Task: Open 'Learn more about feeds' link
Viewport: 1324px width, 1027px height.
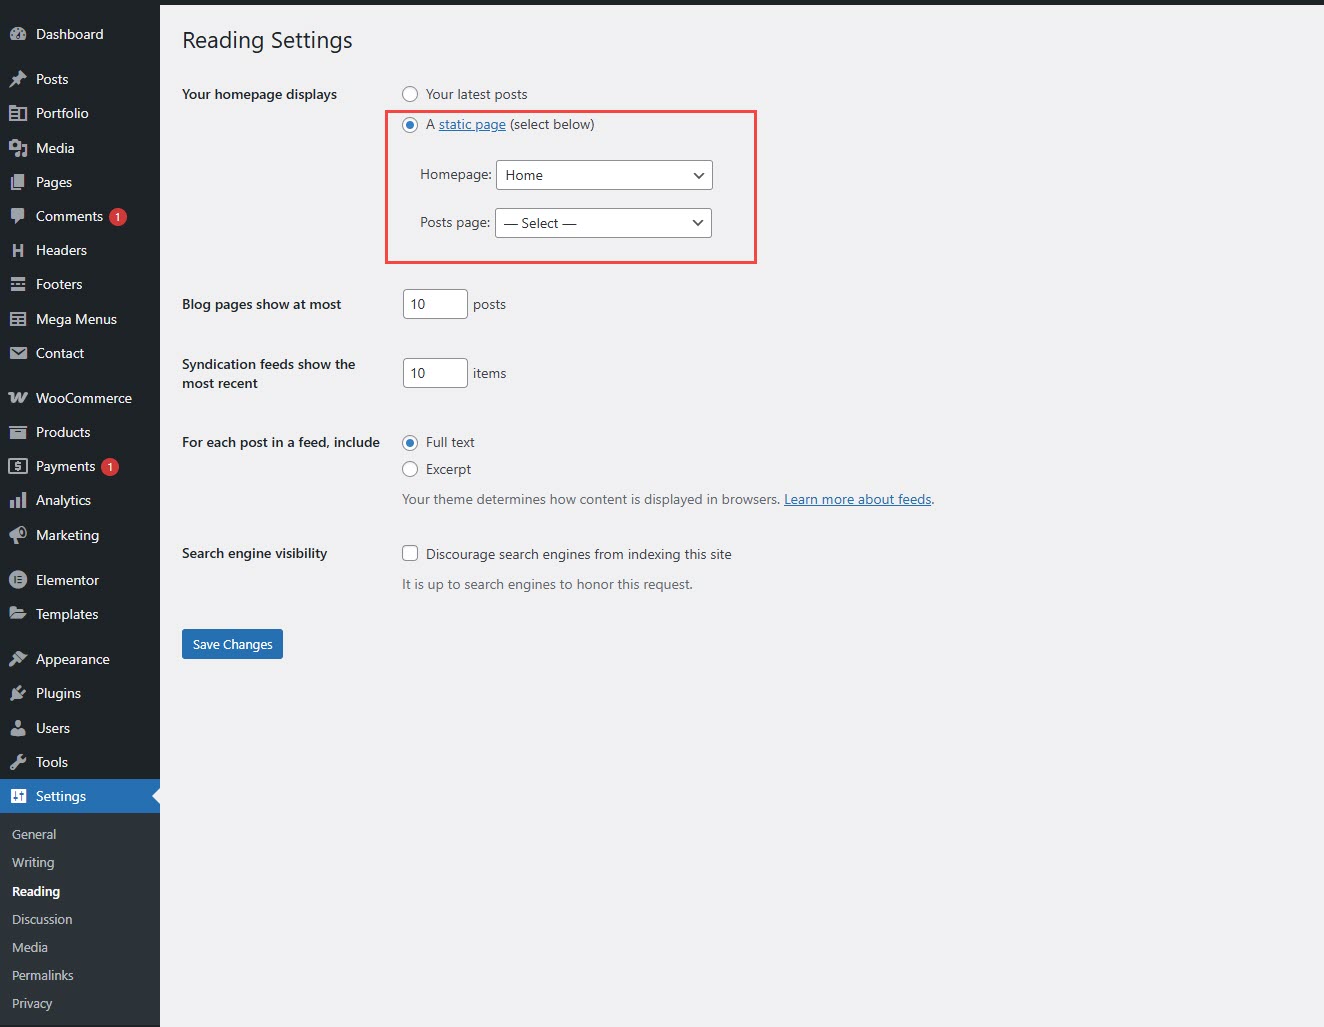Action: coord(857,499)
